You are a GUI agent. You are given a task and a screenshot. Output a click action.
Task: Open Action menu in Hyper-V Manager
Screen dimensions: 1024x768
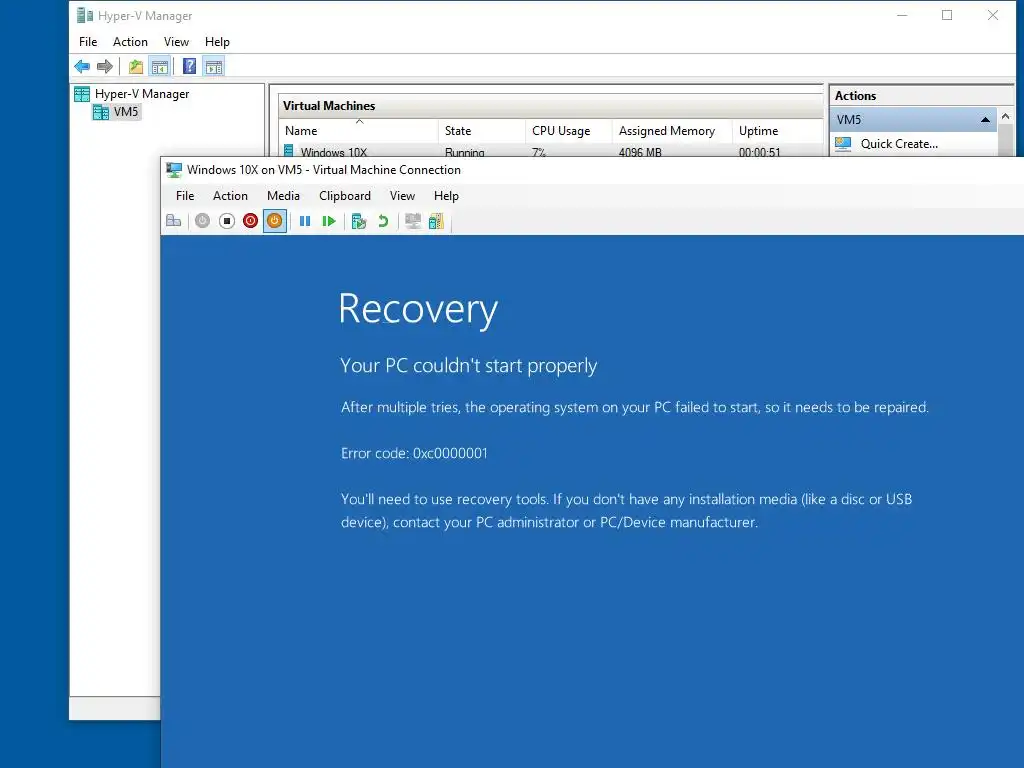(130, 42)
